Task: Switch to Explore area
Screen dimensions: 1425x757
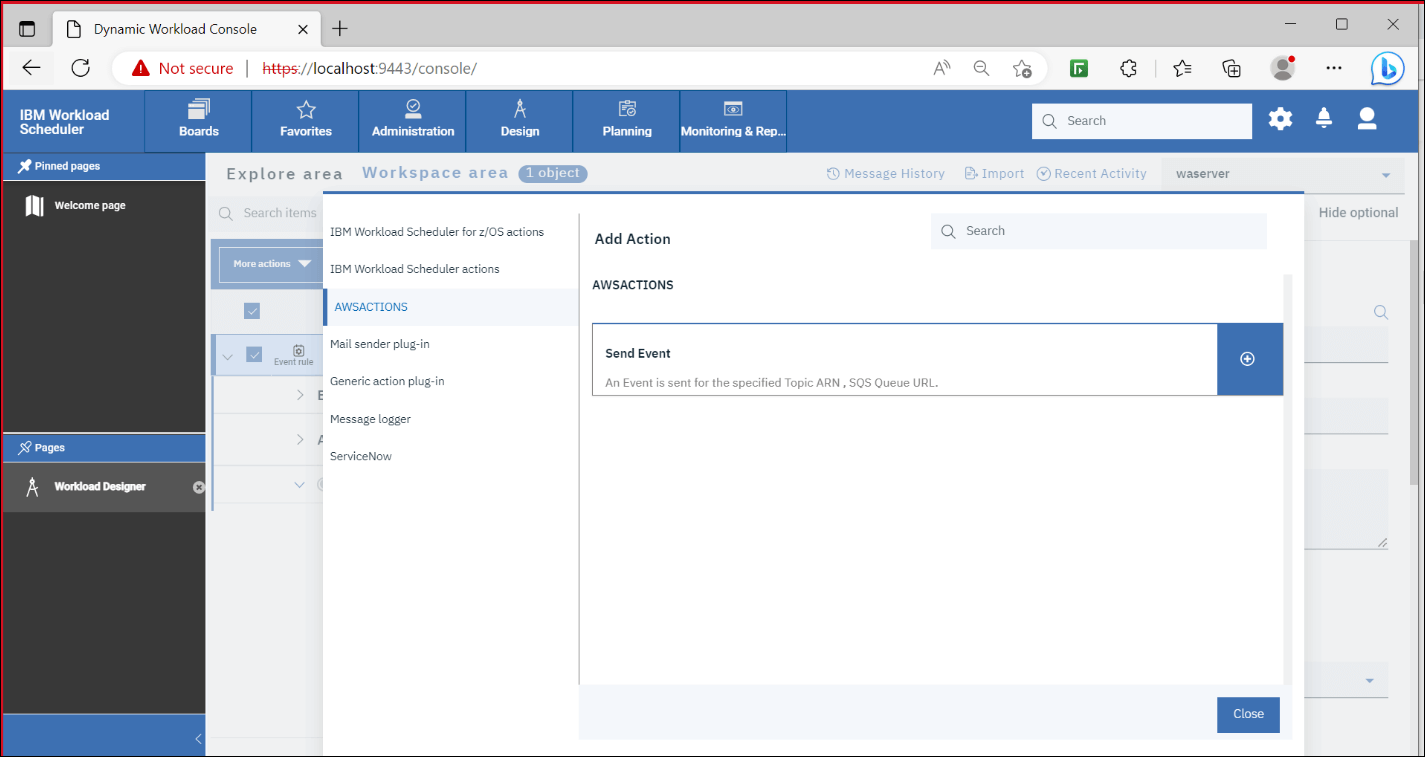Action: point(284,174)
